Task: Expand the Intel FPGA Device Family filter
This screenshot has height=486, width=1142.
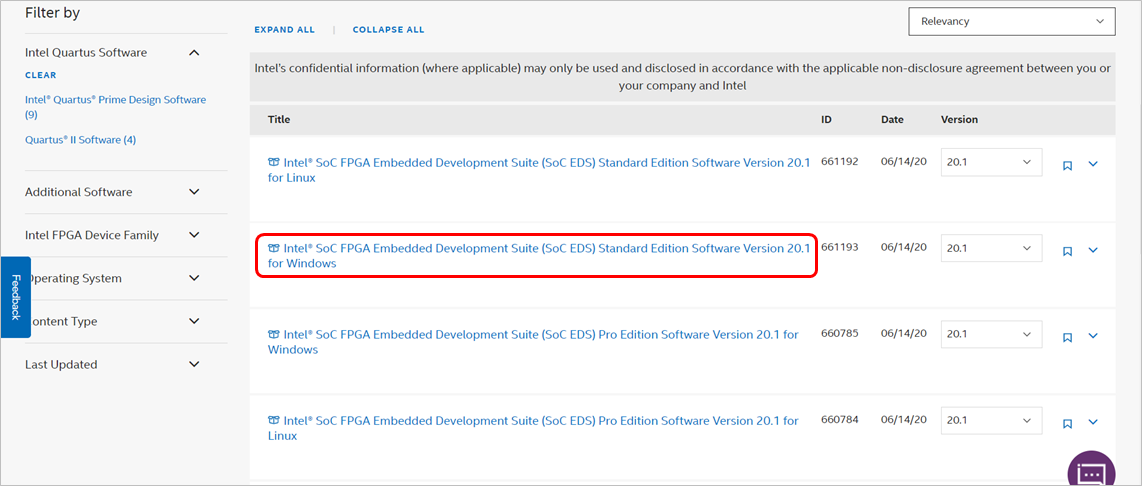Action: (194, 235)
